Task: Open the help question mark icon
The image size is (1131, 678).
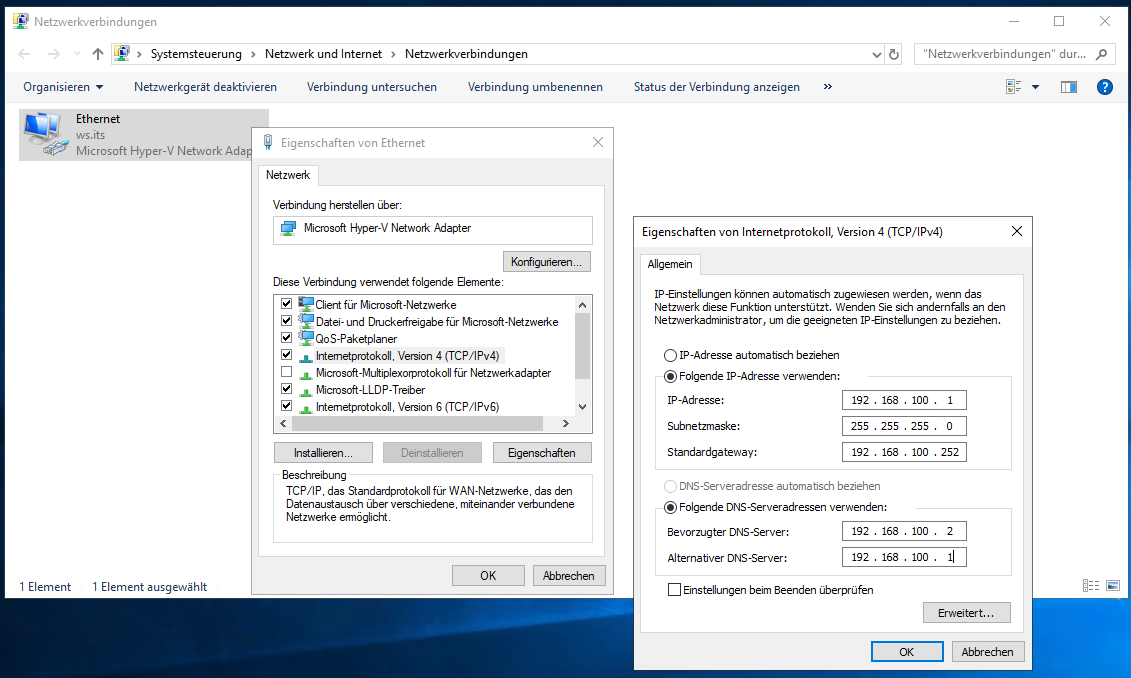Action: tap(1104, 87)
